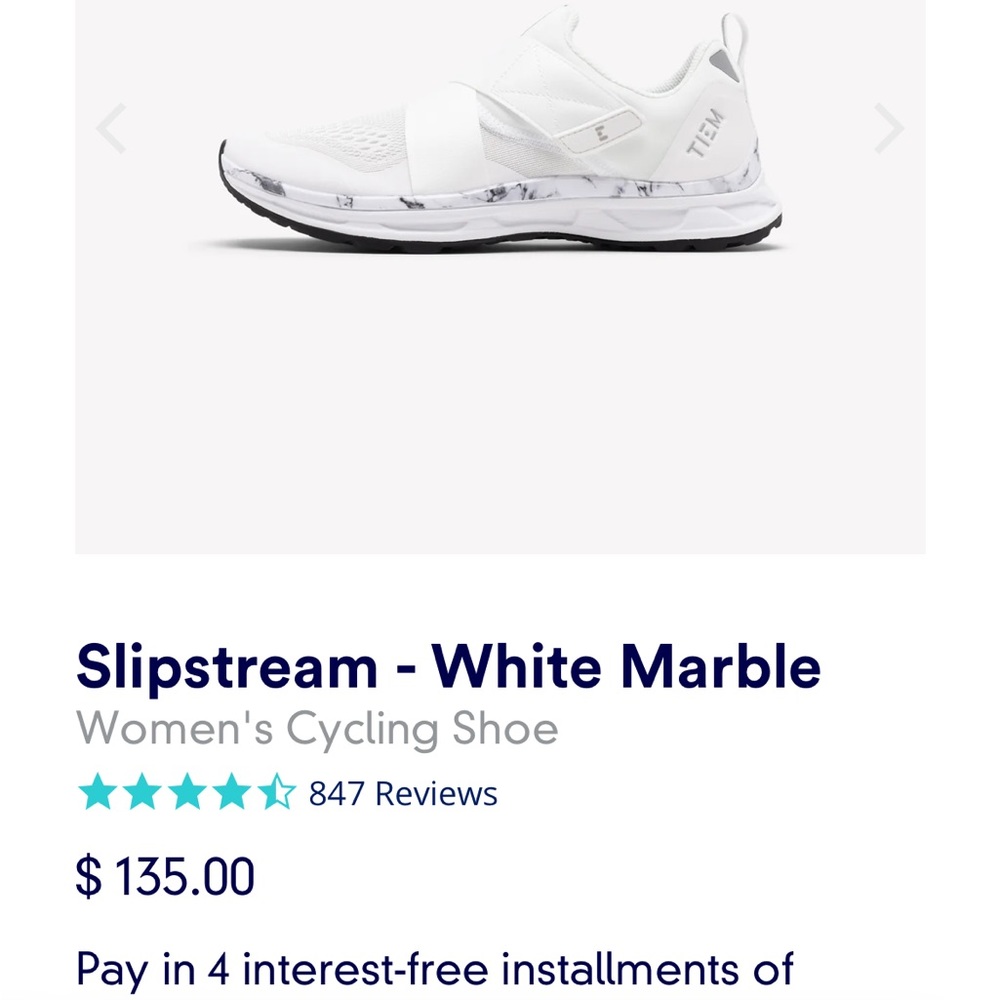Show the previous product image with left chevron

pyautogui.click(x=111, y=128)
